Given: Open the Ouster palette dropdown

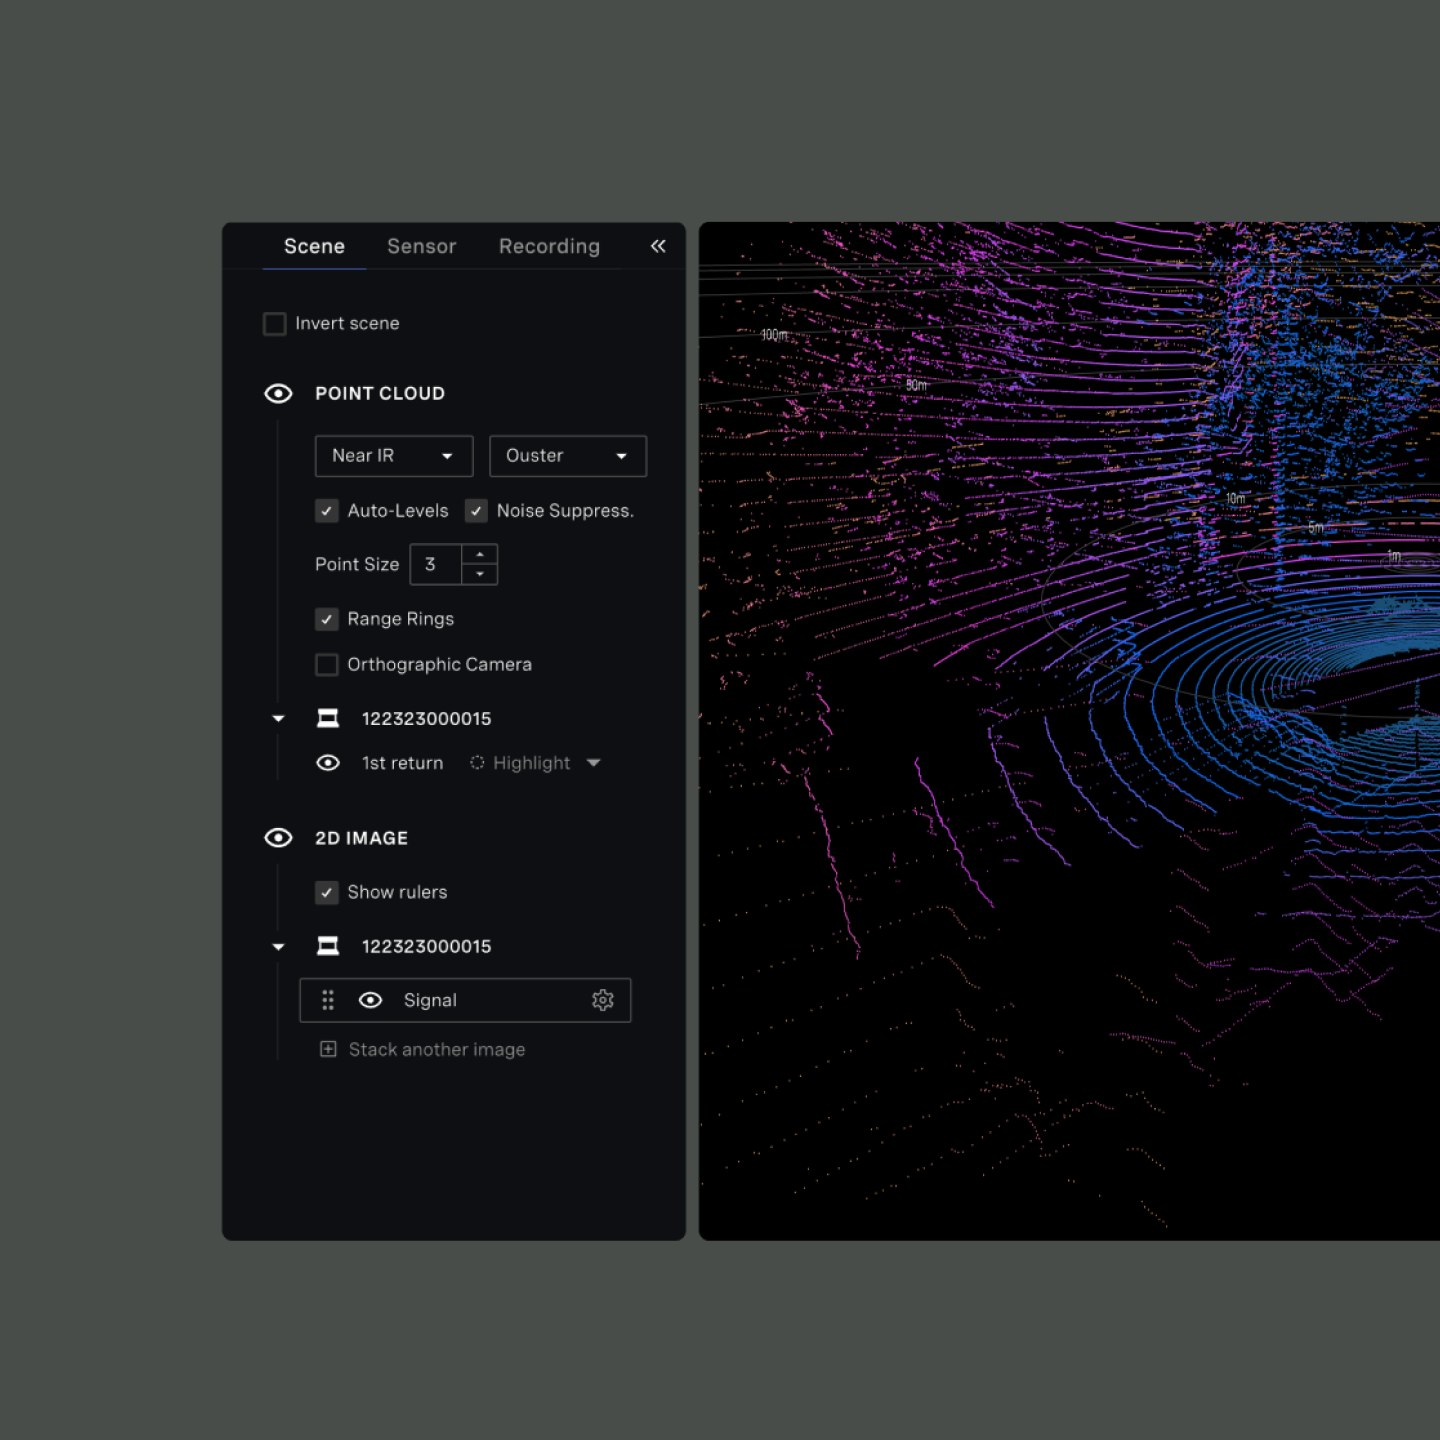Looking at the screenshot, I should [567, 456].
